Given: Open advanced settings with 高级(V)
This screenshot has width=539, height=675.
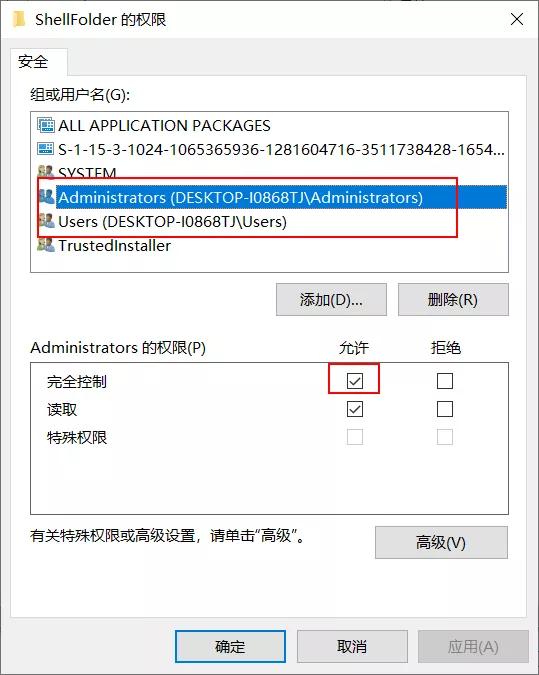Looking at the screenshot, I should (441, 542).
